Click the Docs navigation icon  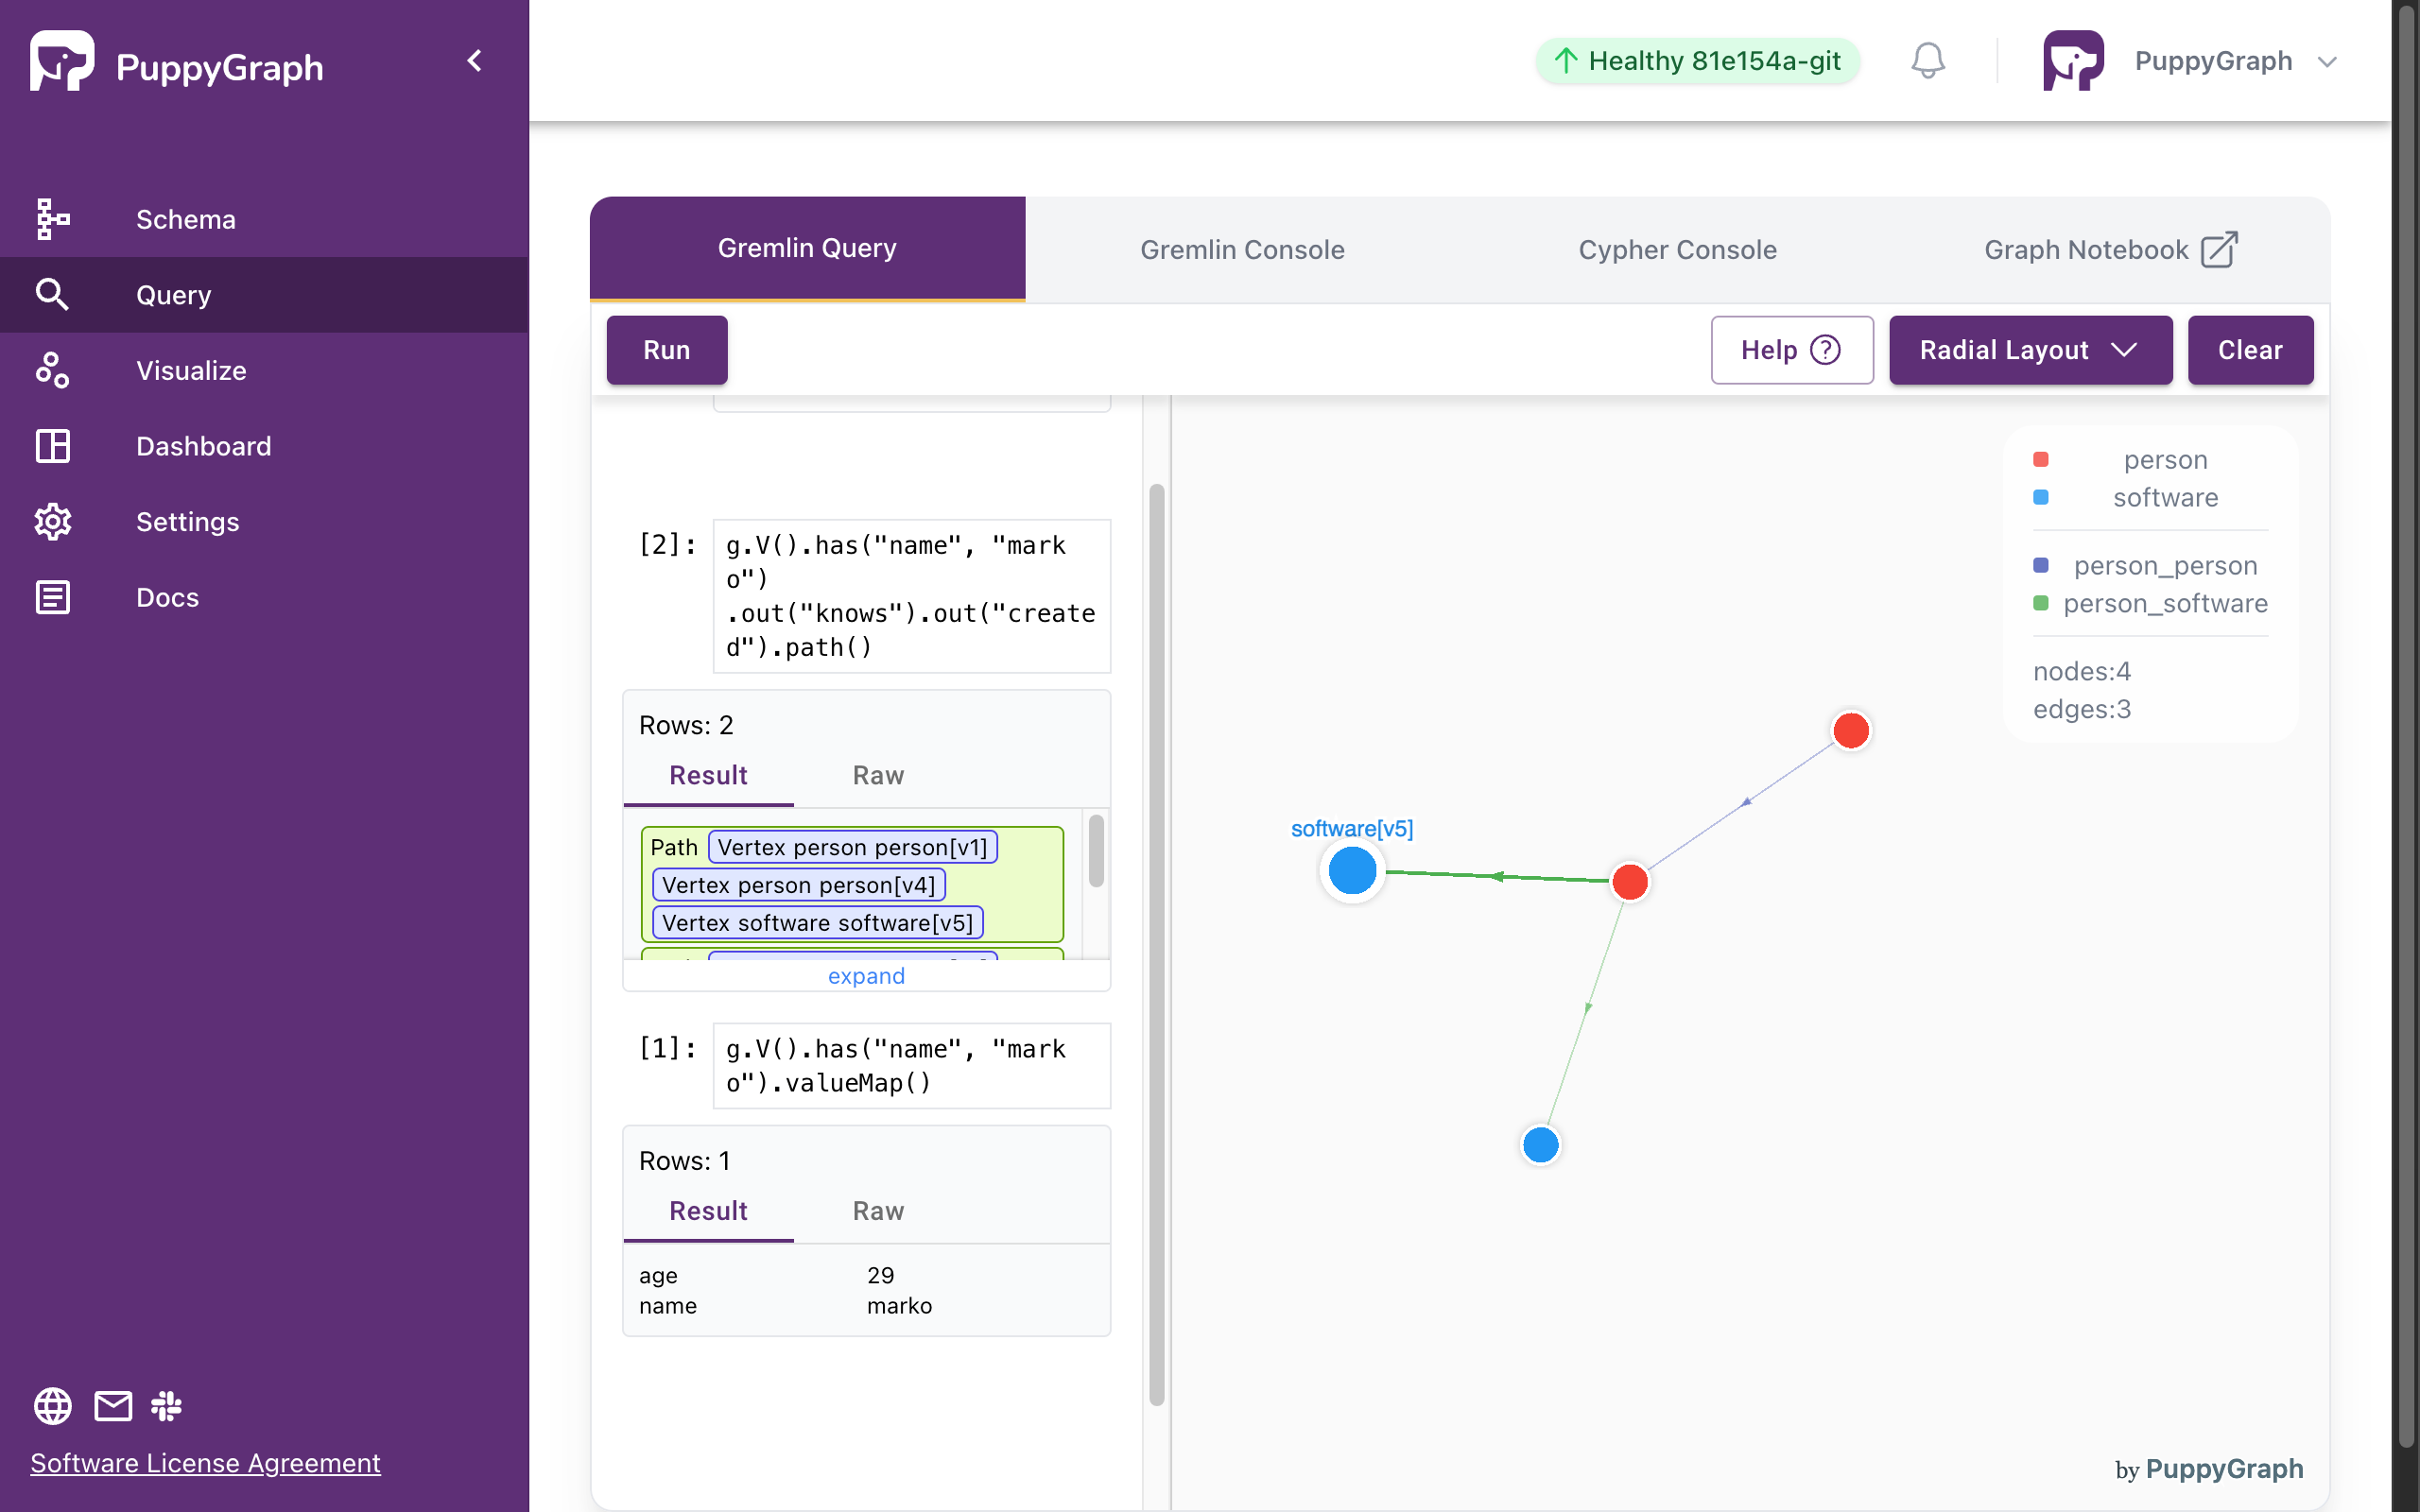pos(52,597)
